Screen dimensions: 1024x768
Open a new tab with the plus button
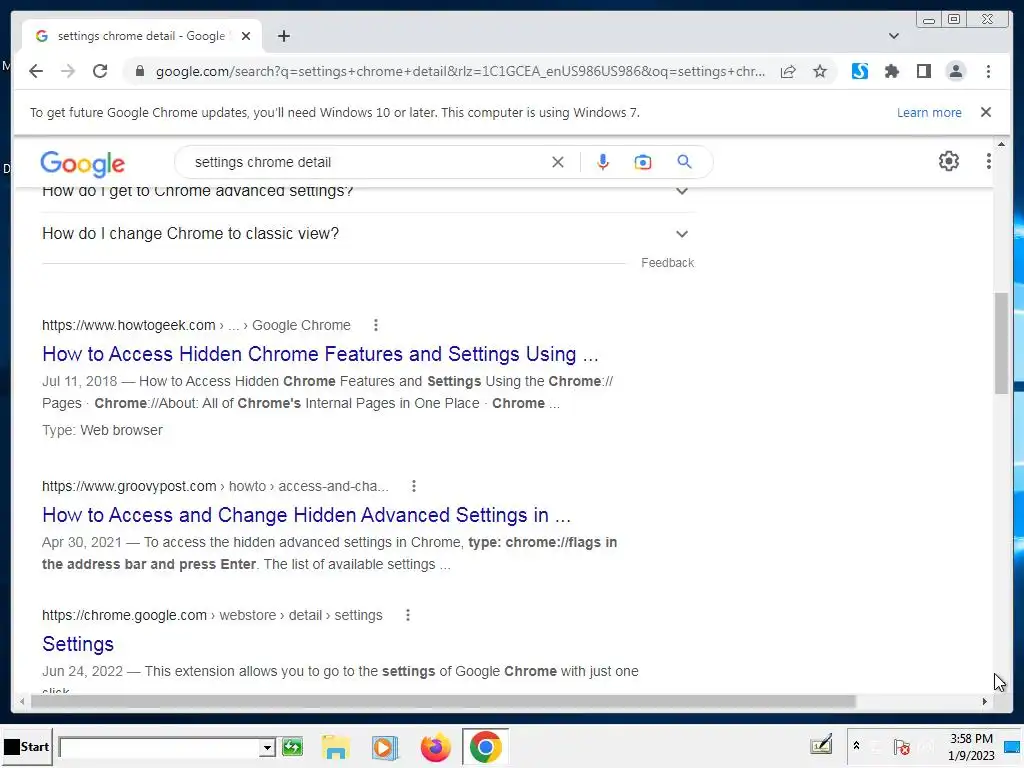pos(283,36)
